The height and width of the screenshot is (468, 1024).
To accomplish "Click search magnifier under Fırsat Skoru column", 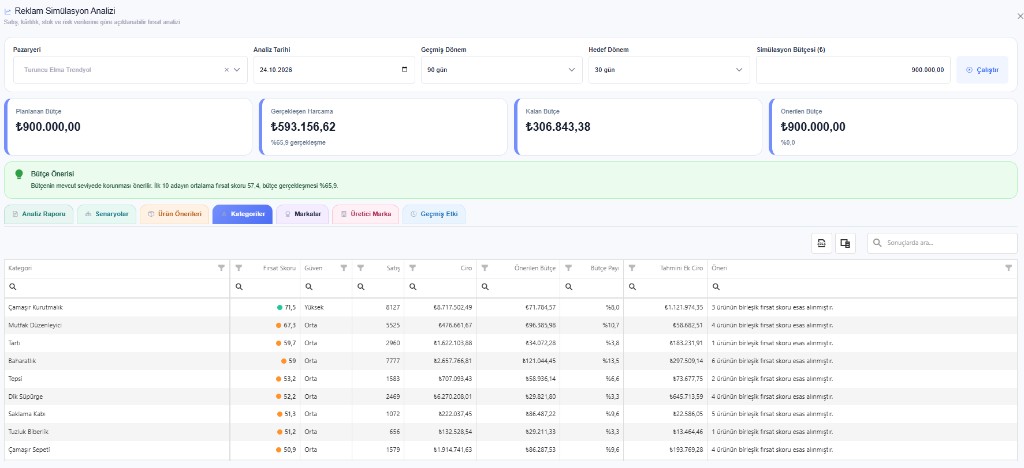I will [x=239, y=287].
